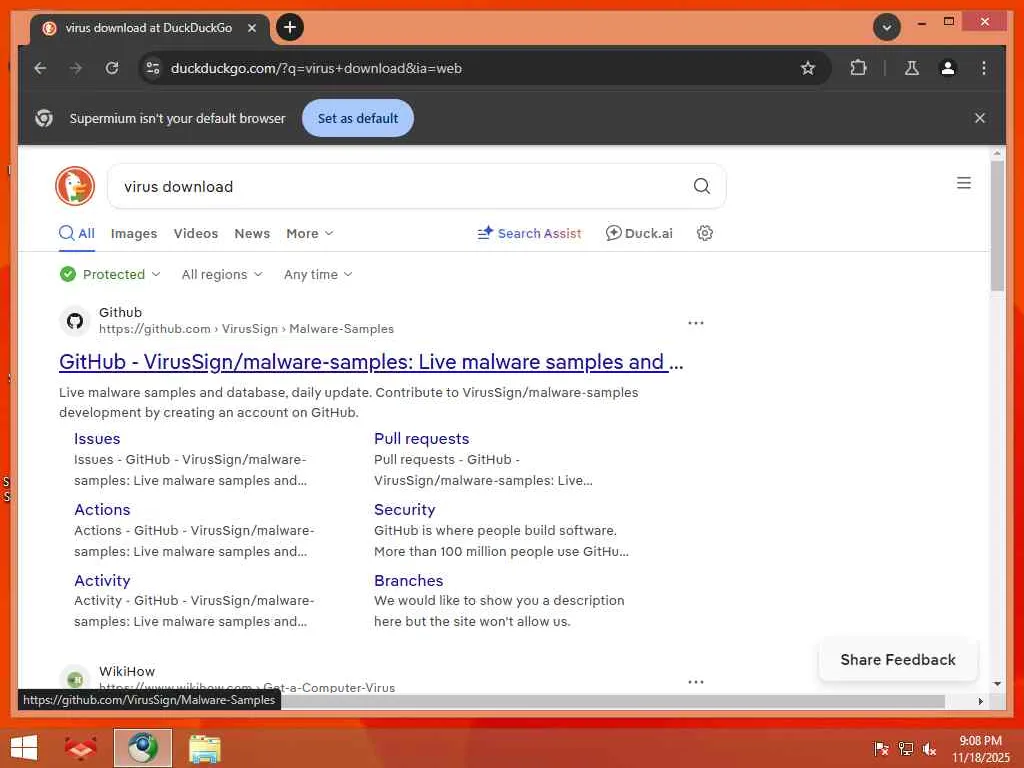The image size is (1024, 768).
Task: Click the horizontal scrollbar right arrow
Action: click(x=980, y=701)
